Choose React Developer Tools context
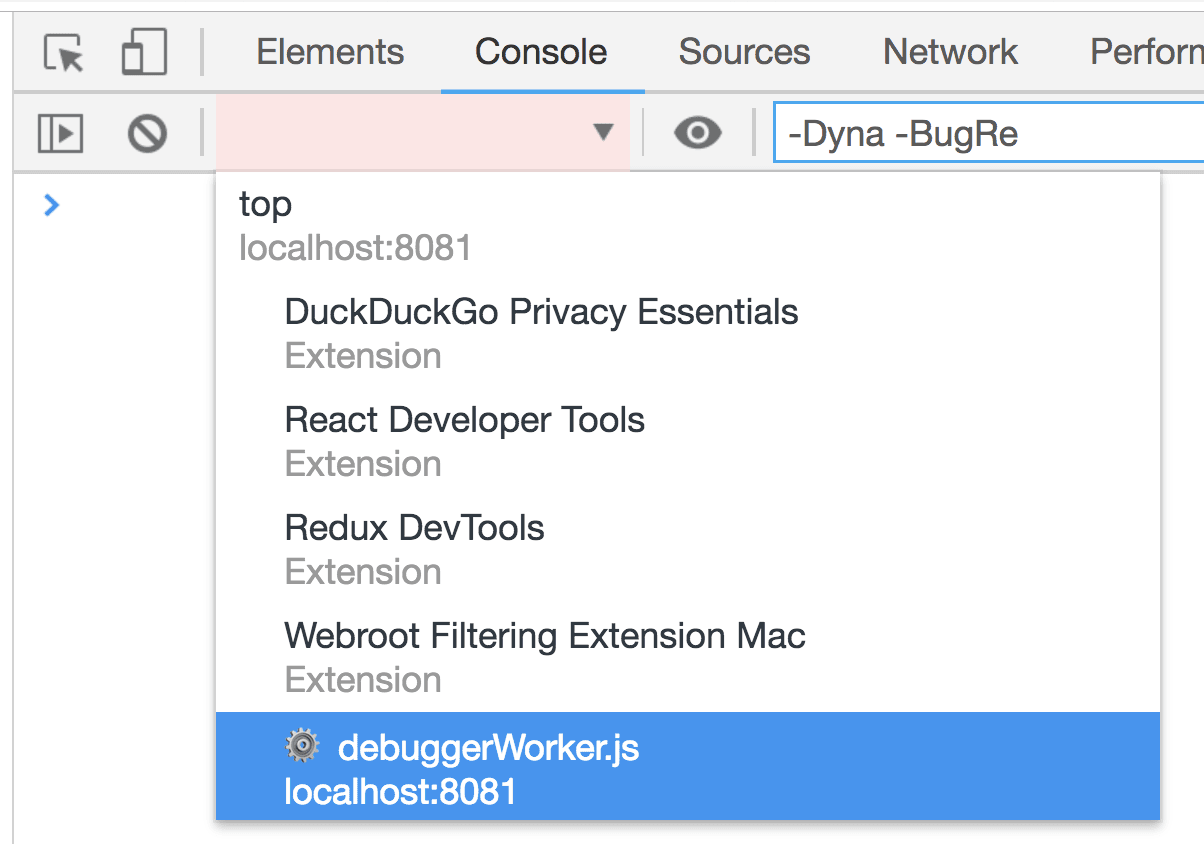The width and height of the screenshot is (1204, 844). 688,442
